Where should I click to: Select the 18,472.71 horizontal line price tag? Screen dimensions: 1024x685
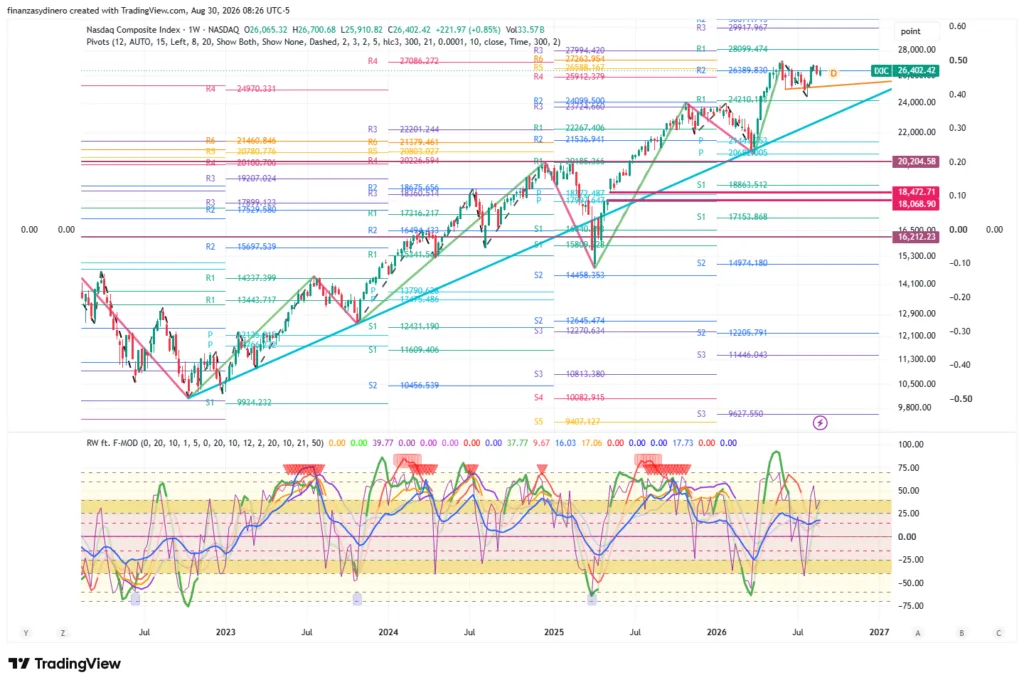click(x=916, y=192)
